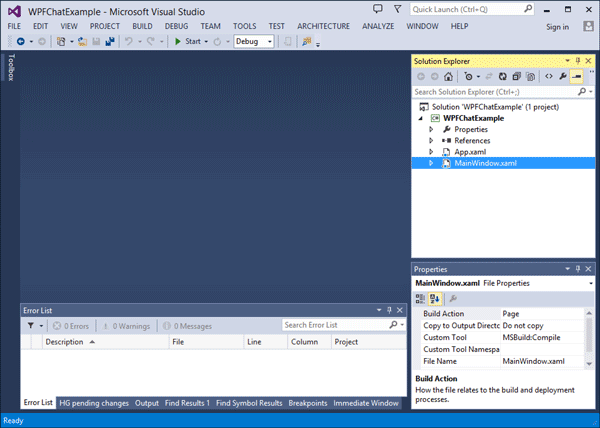This screenshot has height=428, width=600.
Task: Click the account picture icon beside Sign in
Action: pos(588,26)
